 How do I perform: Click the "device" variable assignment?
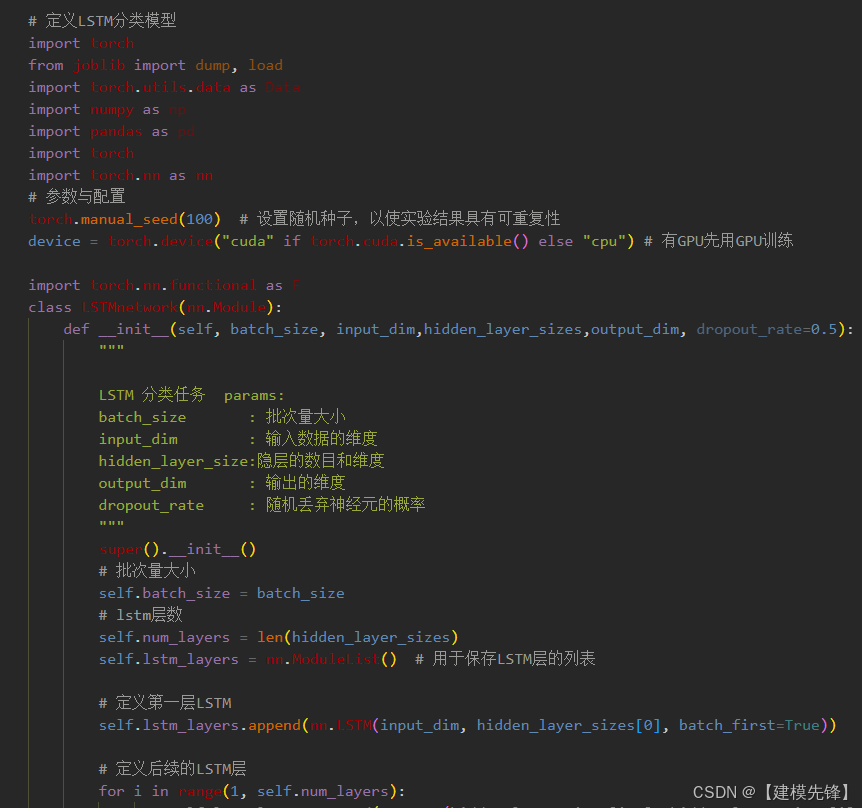[x=54, y=241]
